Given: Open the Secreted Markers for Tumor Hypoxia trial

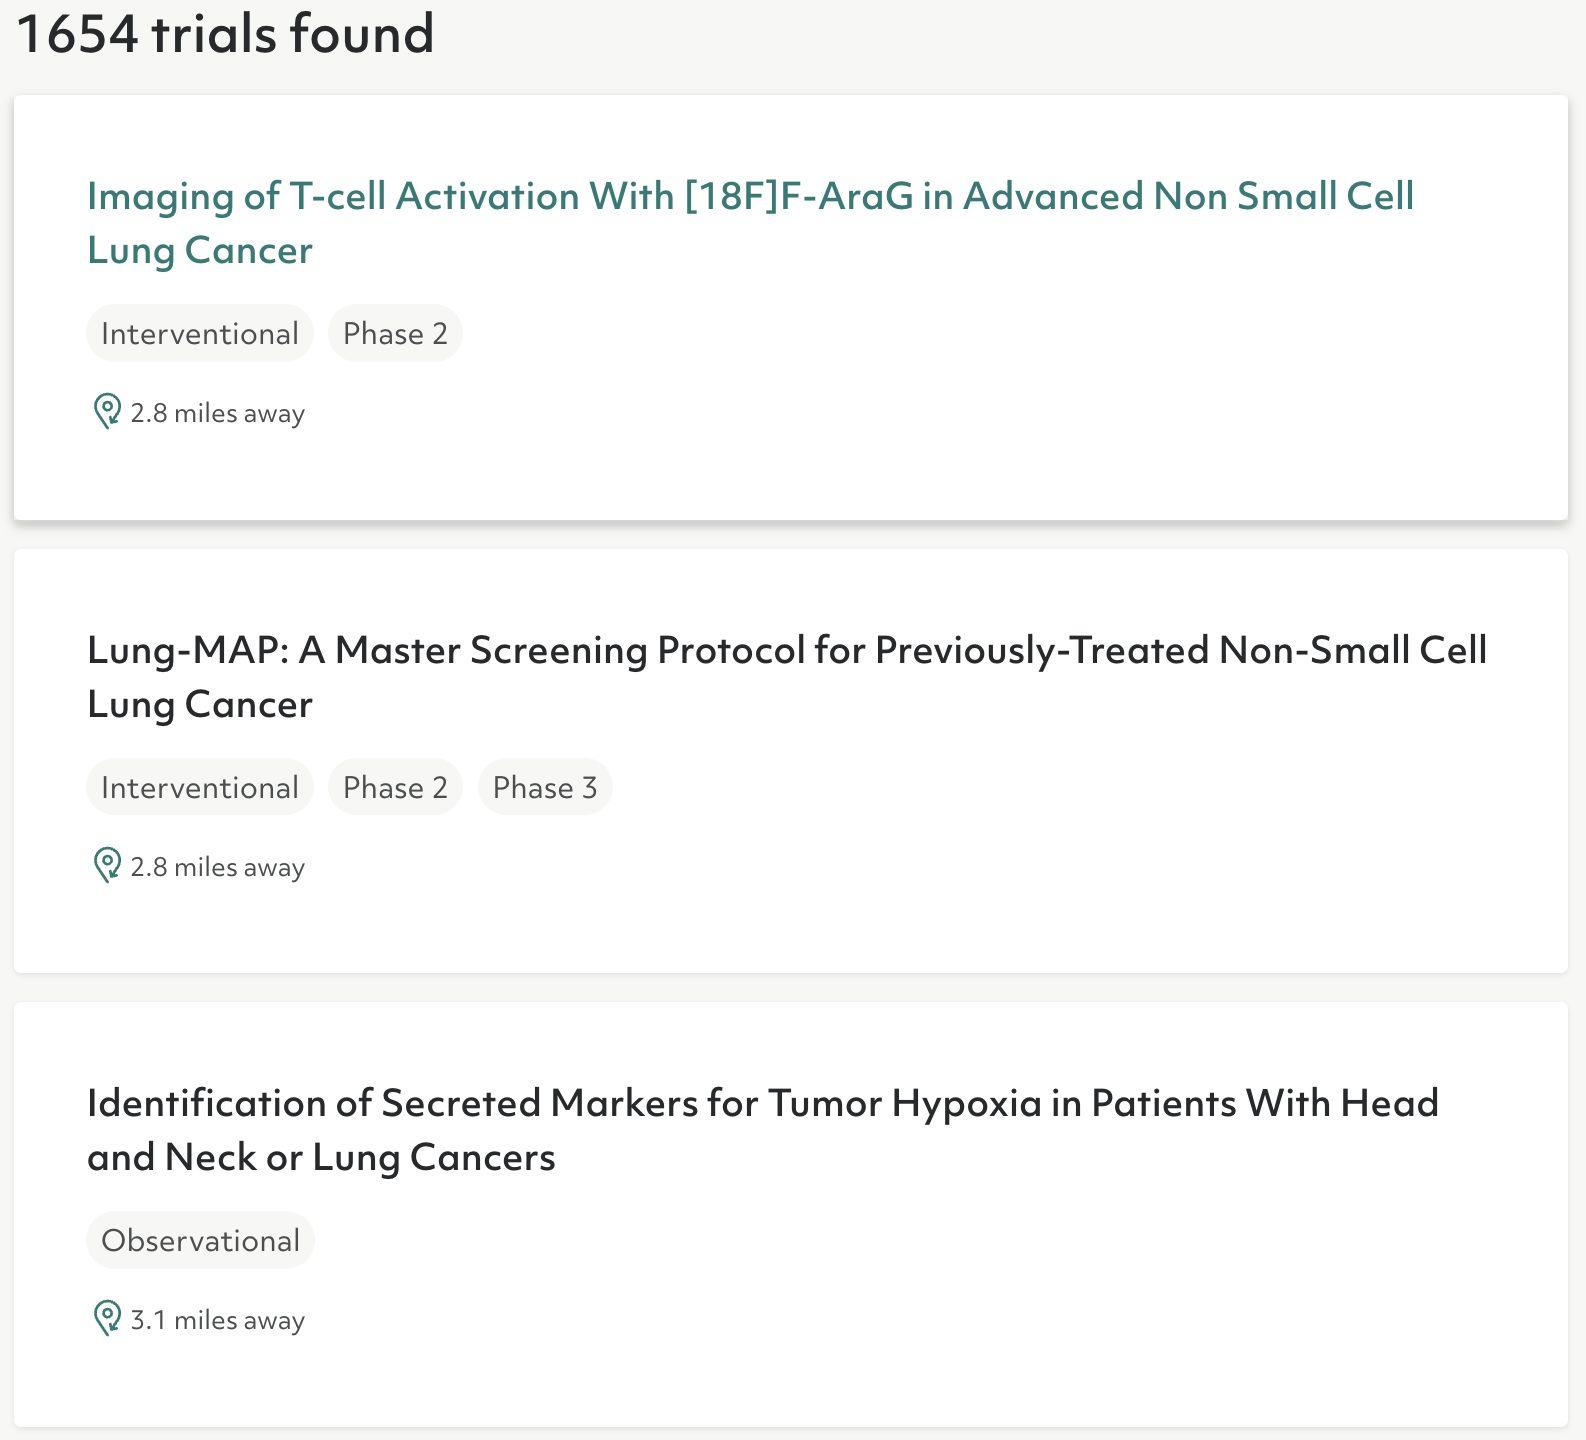Looking at the screenshot, I should click(x=762, y=1104).
